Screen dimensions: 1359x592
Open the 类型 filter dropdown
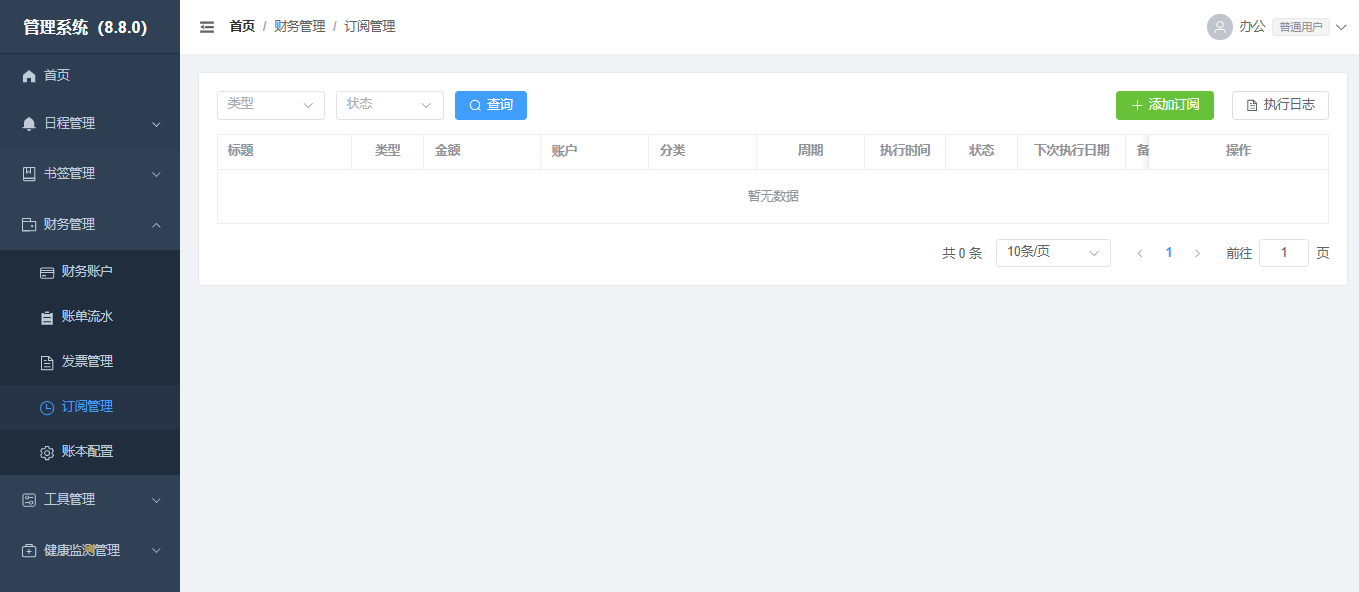tap(271, 105)
